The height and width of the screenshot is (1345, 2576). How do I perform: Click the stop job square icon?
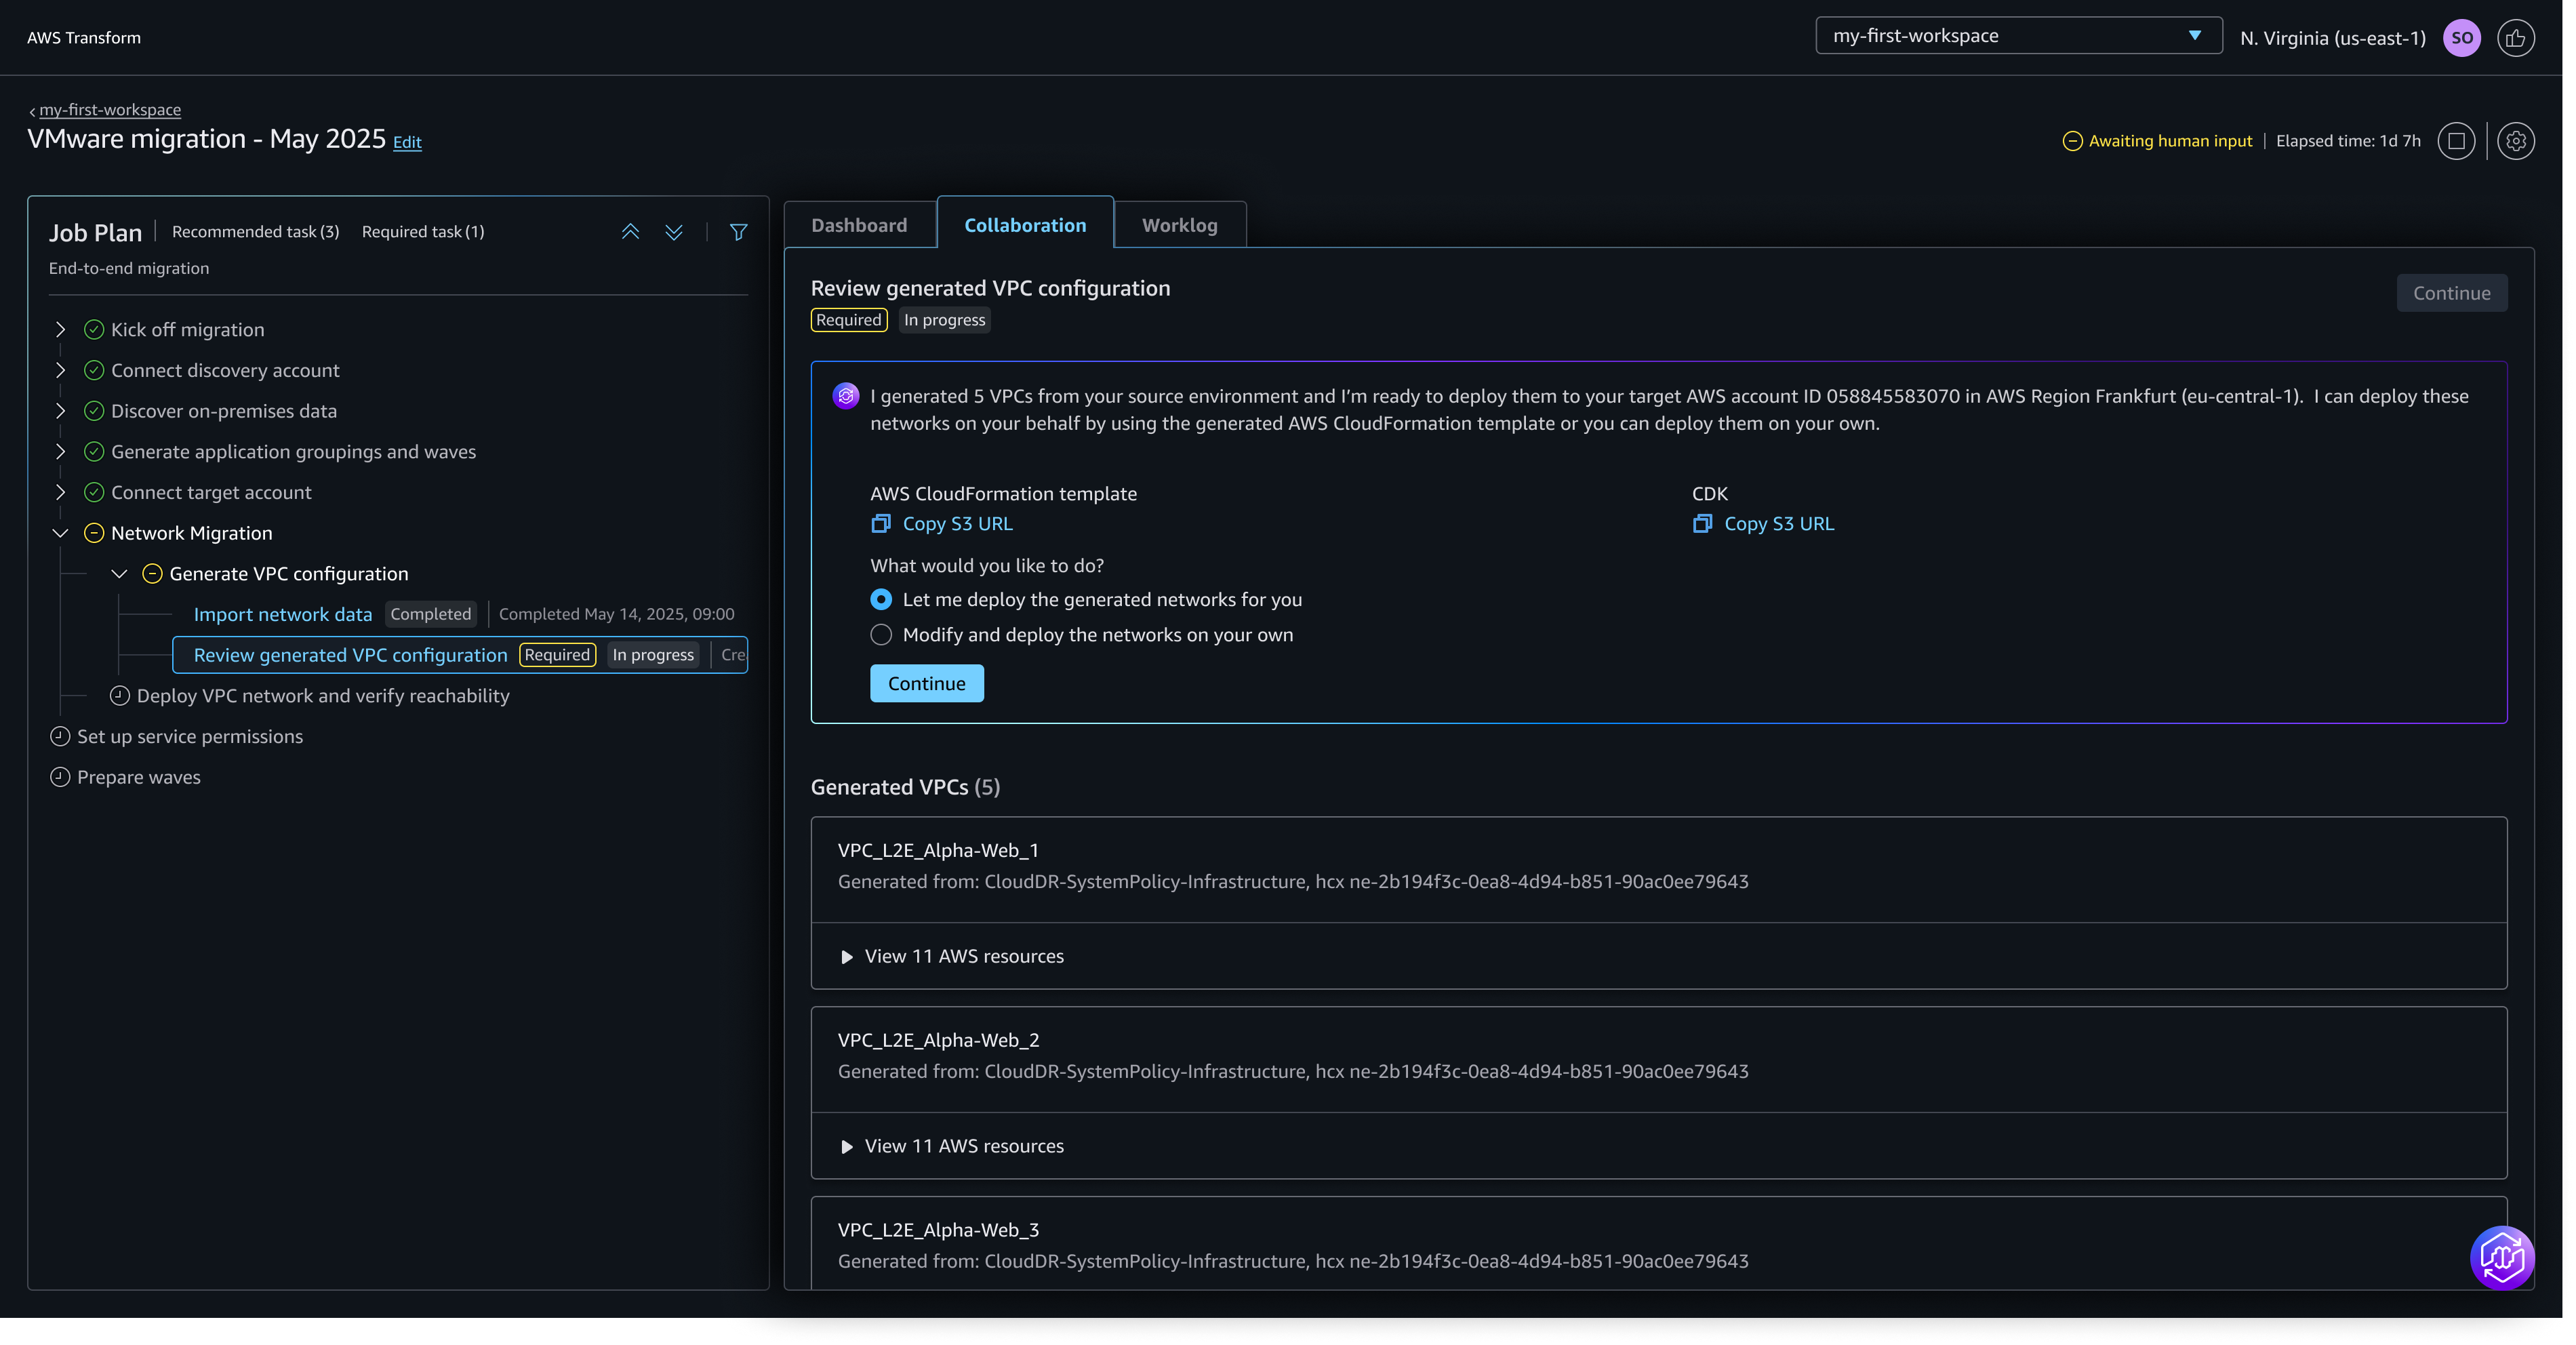coord(2456,141)
